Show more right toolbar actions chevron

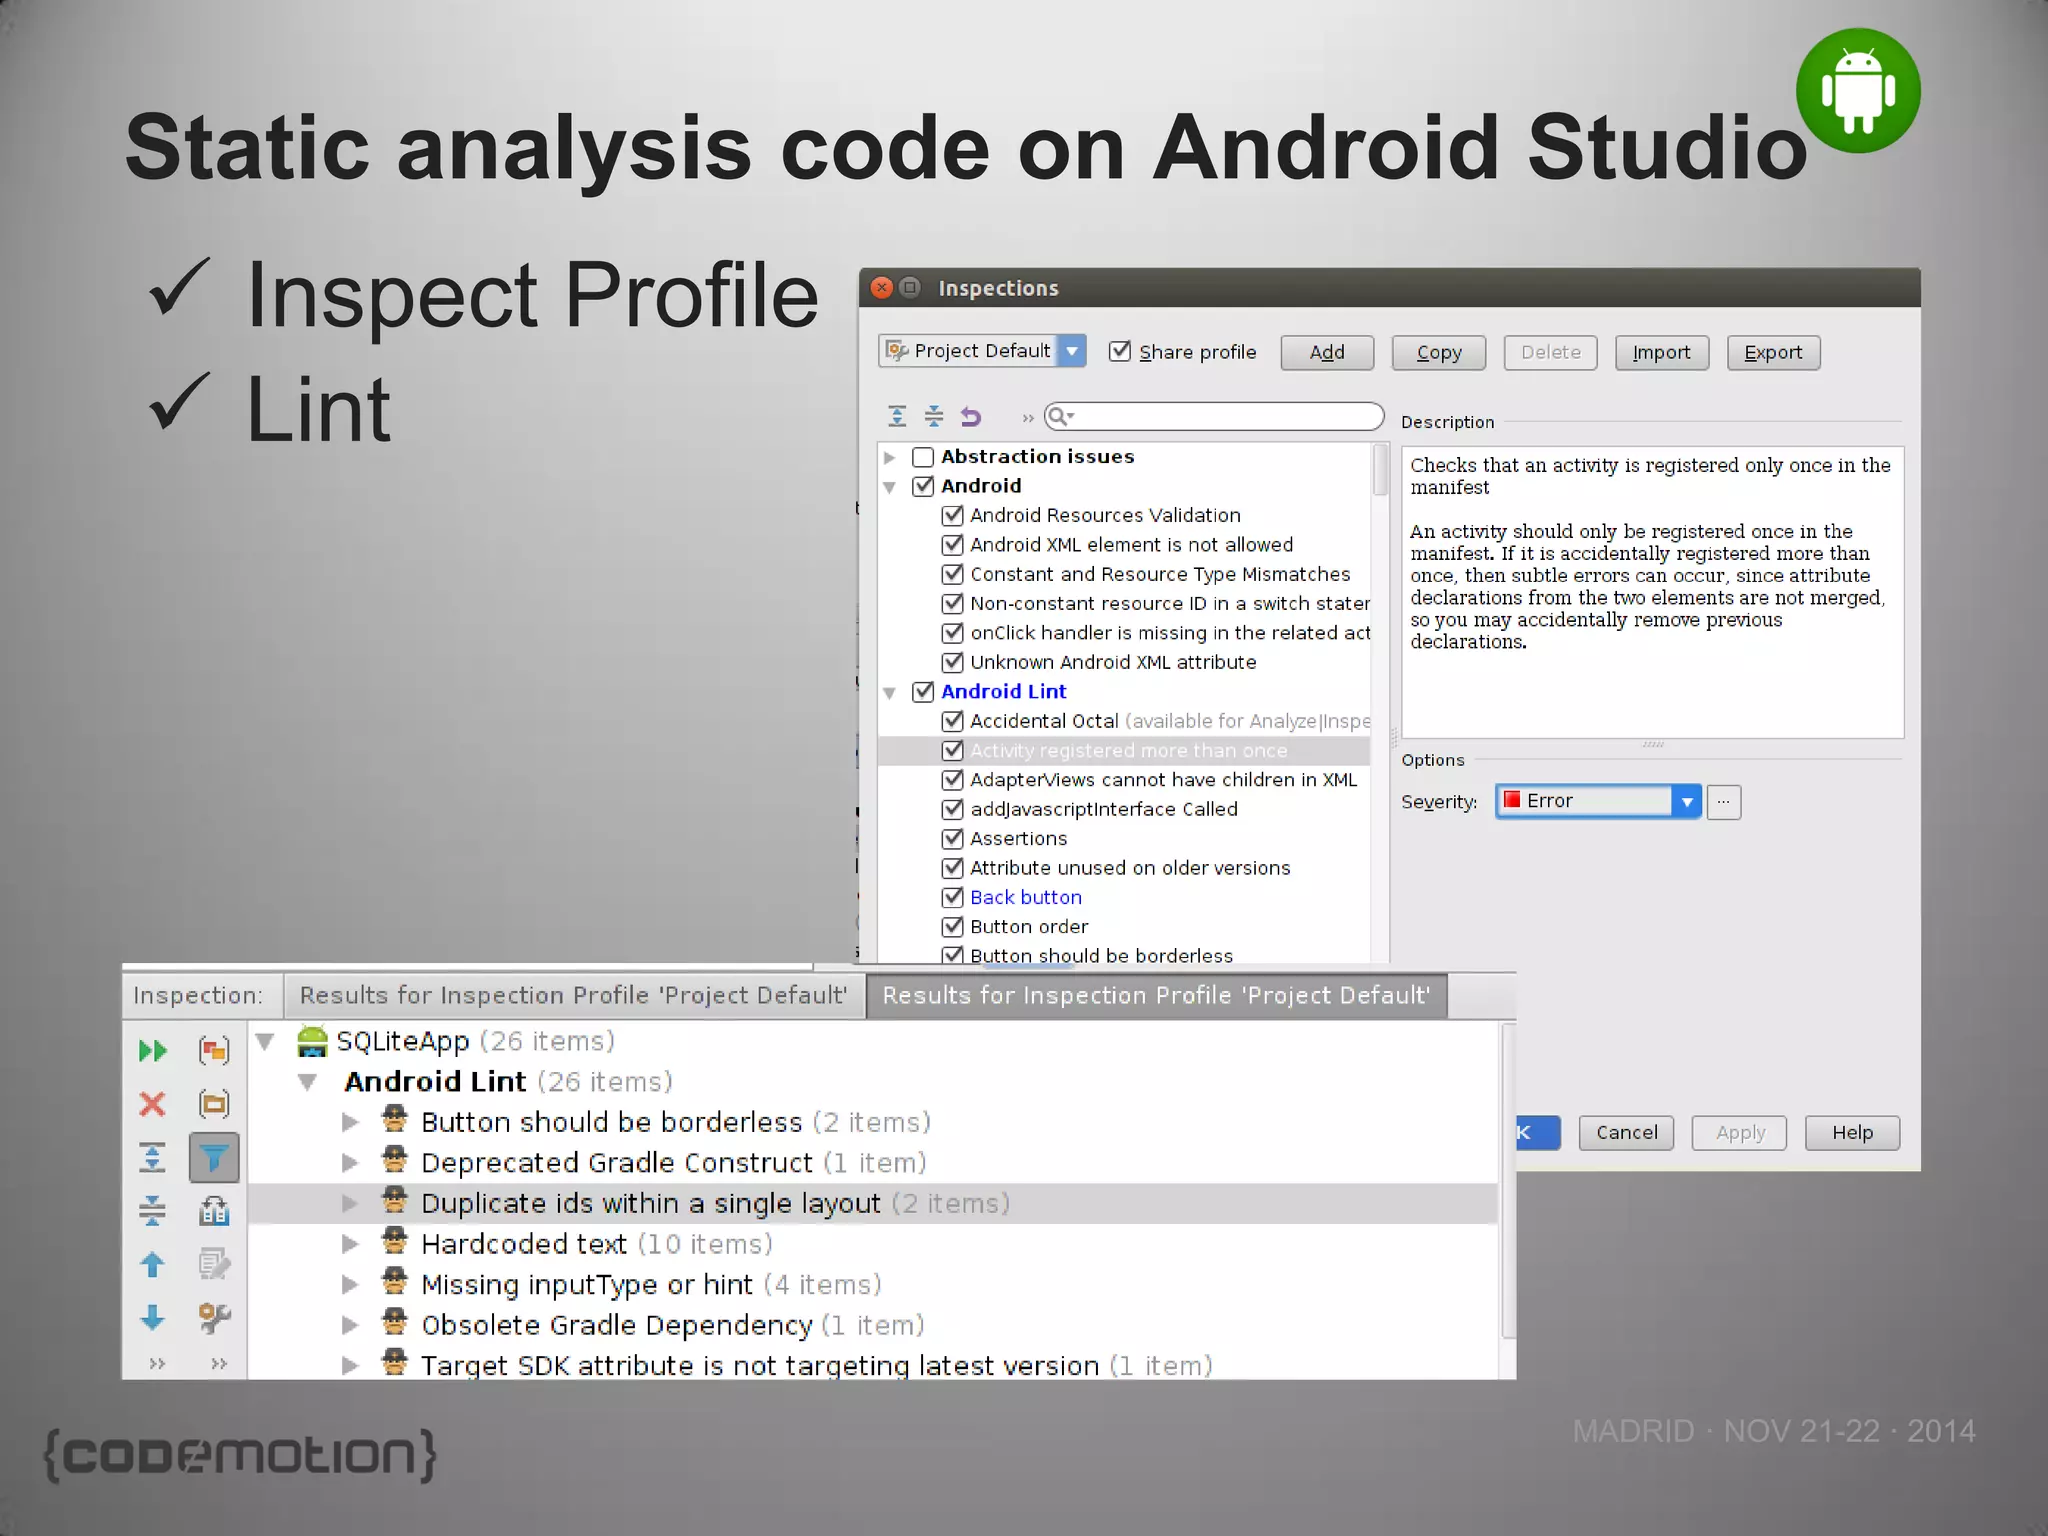(x=219, y=1363)
